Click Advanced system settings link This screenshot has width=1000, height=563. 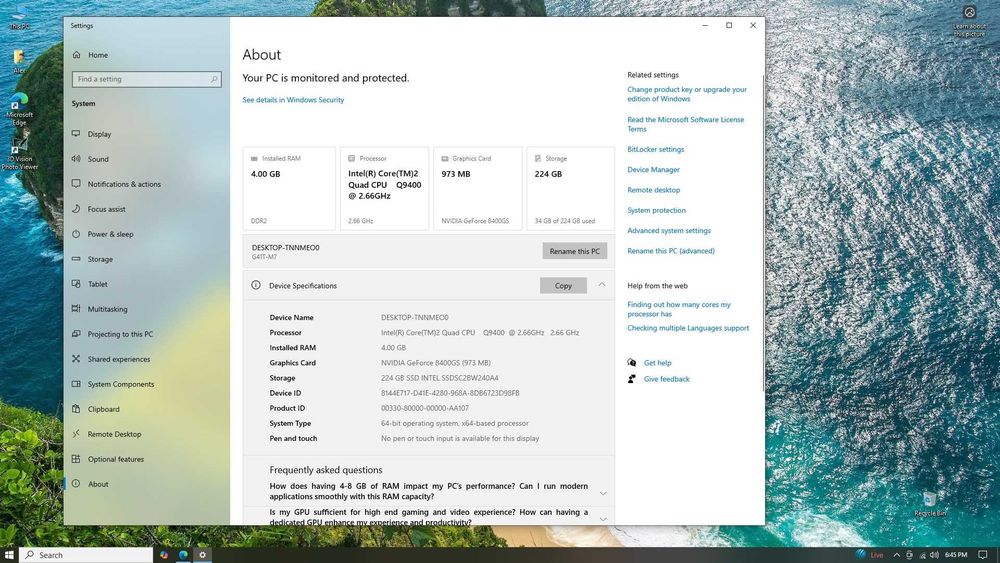pyautogui.click(x=668, y=231)
